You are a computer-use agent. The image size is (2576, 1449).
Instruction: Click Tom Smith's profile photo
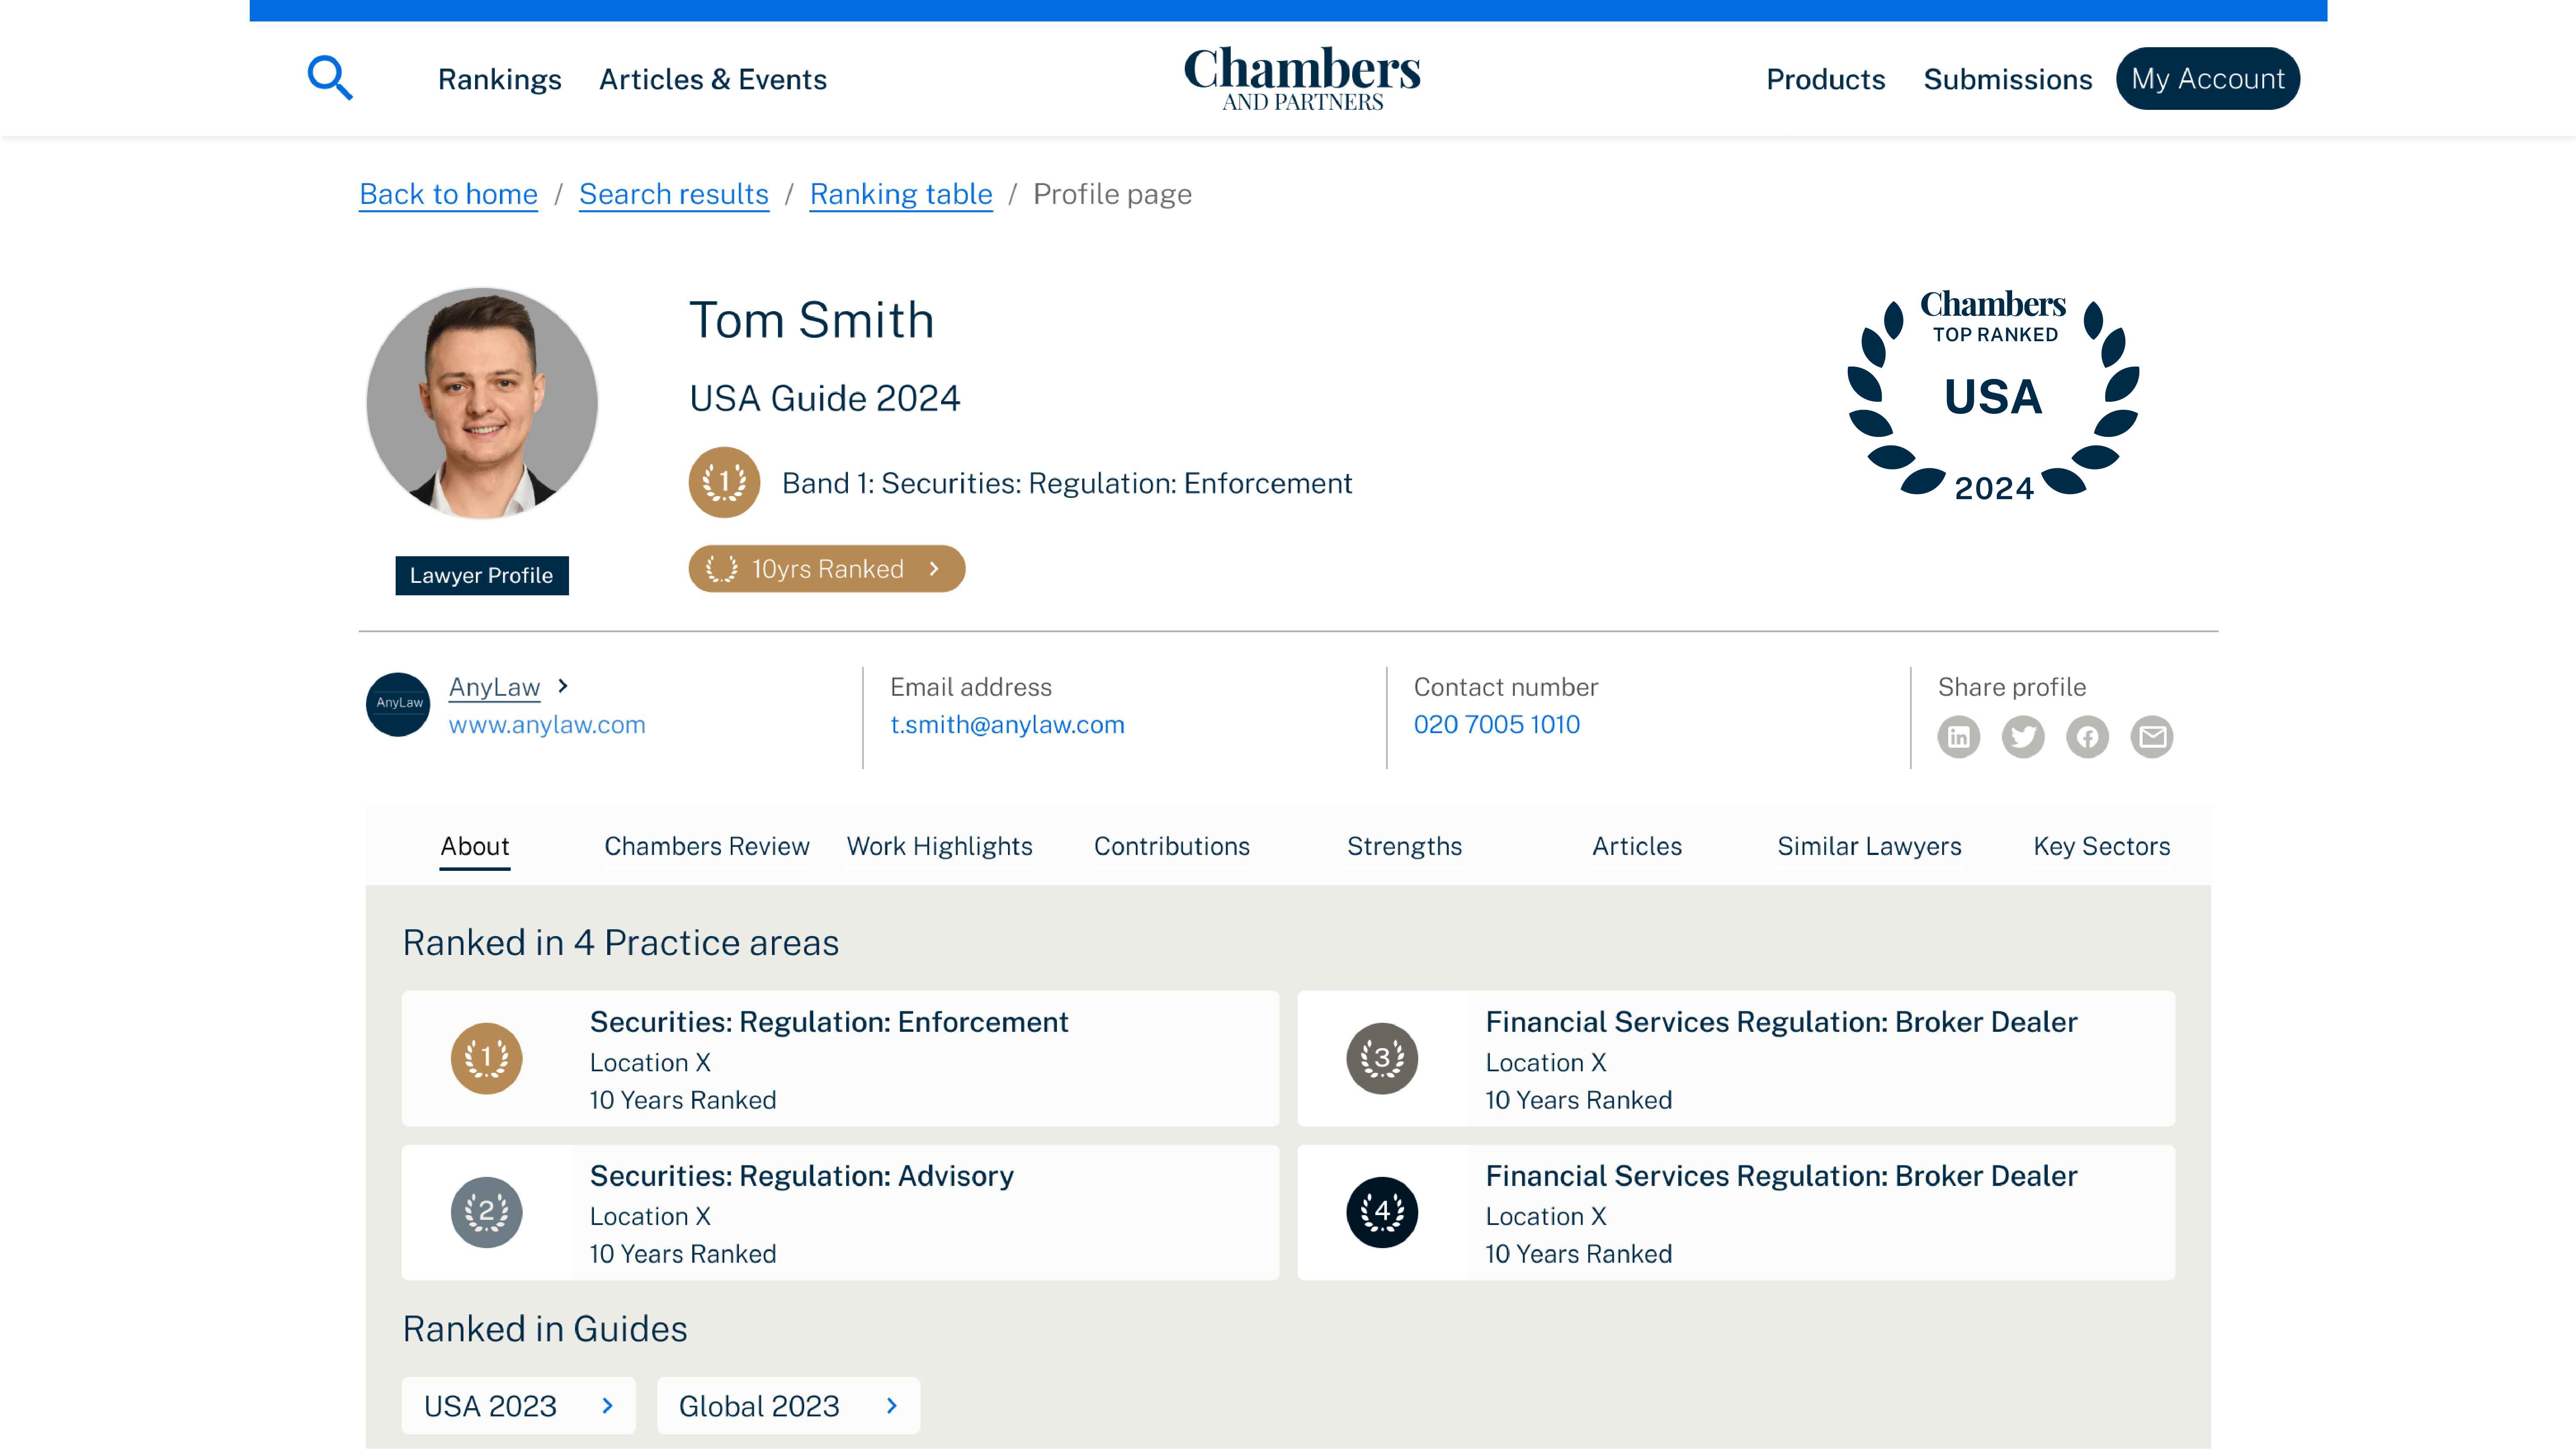pyautogui.click(x=482, y=403)
